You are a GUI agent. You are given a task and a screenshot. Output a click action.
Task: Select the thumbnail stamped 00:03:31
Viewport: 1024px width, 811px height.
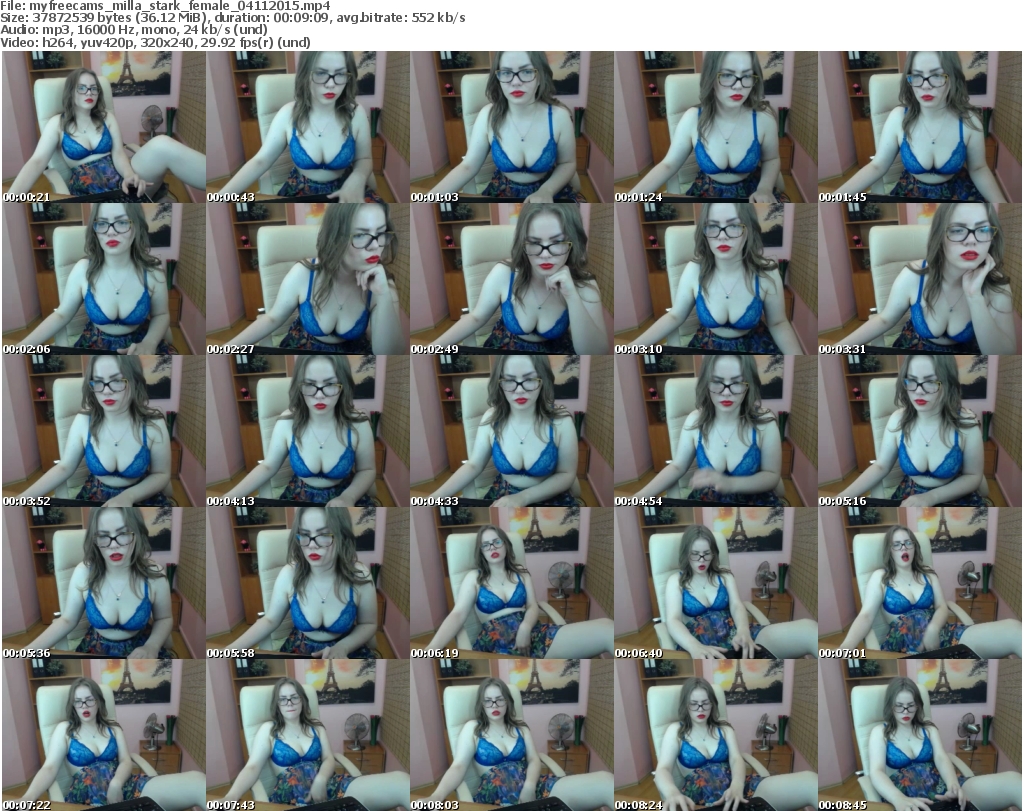coord(920,279)
